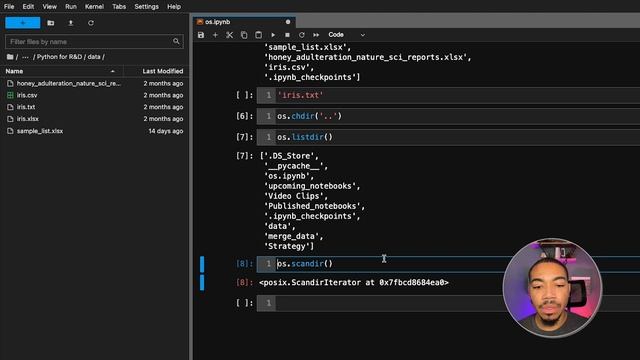This screenshot has height=360, width=640.
Task: Click the os.scandir() code cell
Action: click(448, 264)
